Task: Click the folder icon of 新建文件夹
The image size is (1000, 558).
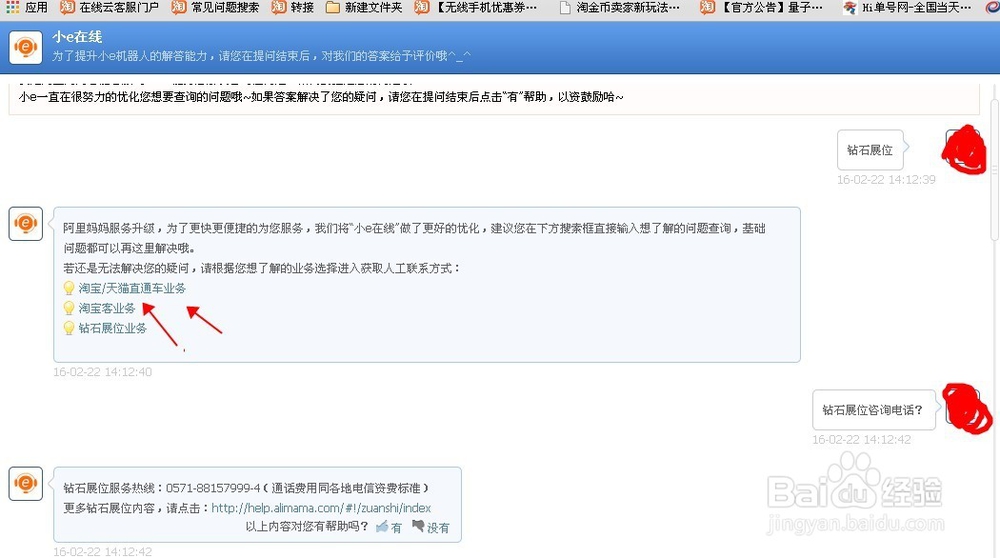Action: (332, 8)
